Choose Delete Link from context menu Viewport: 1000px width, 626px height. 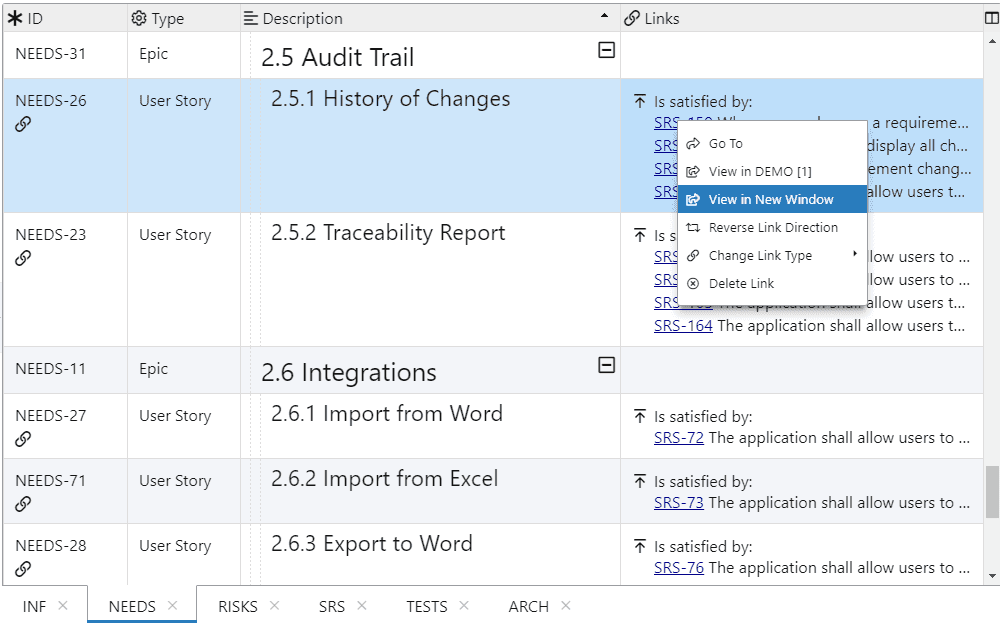741,284
